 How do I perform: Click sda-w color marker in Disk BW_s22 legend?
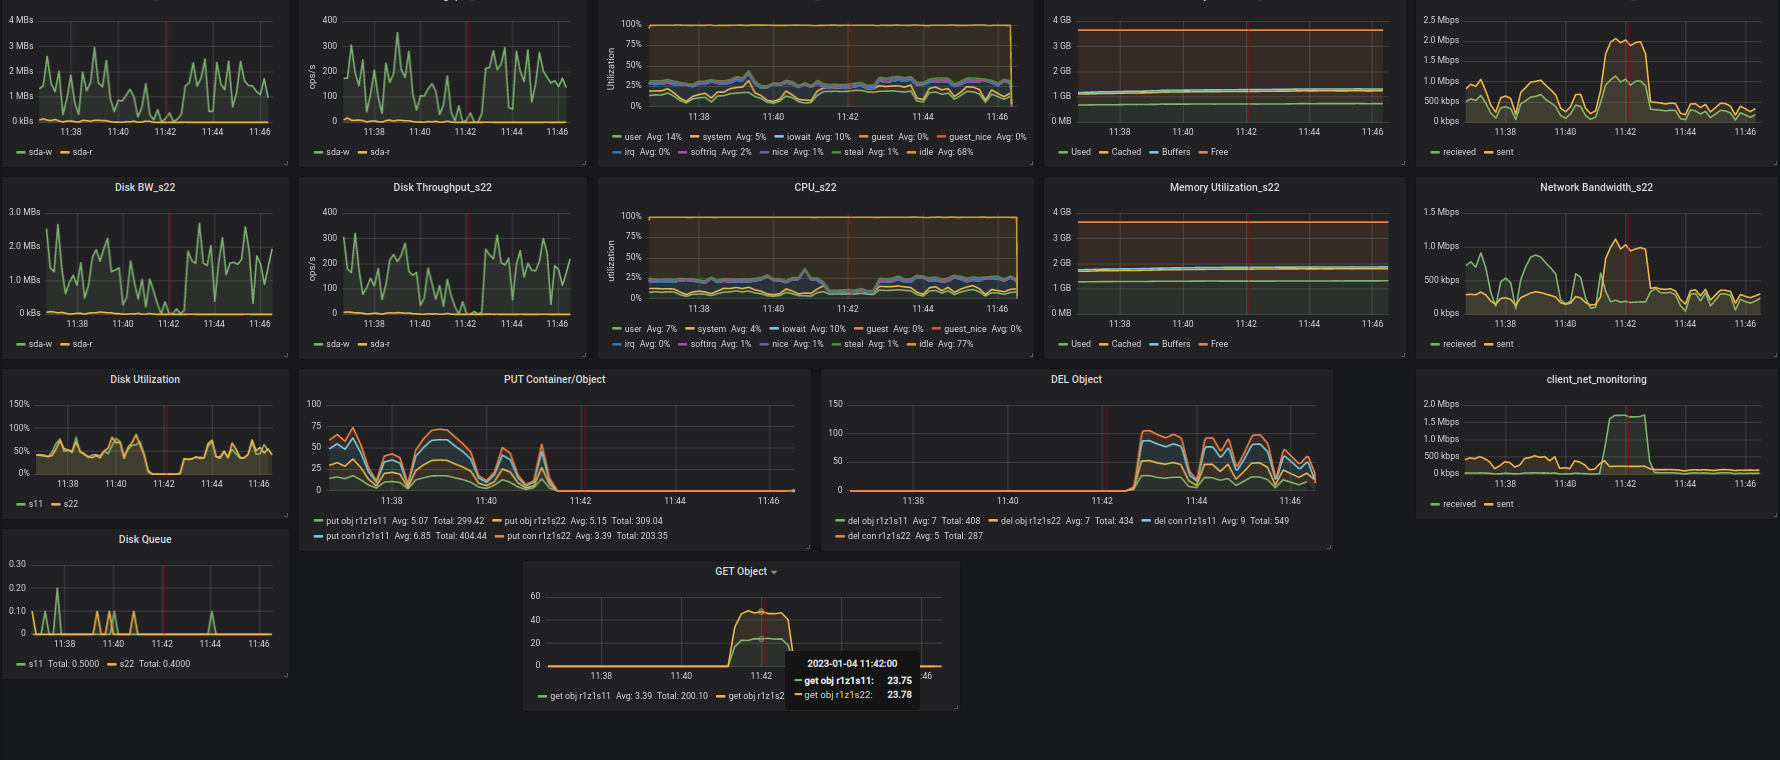coord(21,344)
